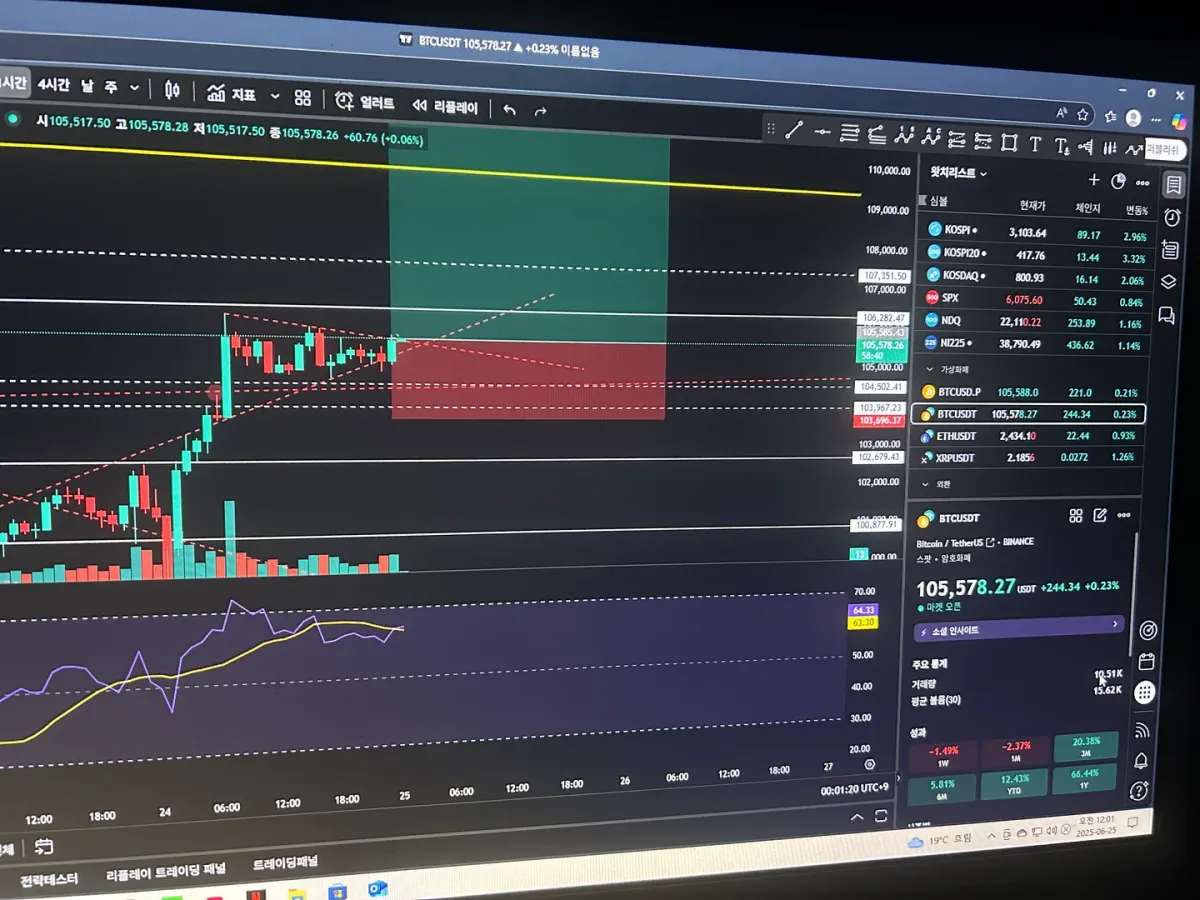Toggle the watchlist sidebar panel icon
The image size is (1200, 900).
click(1174, 185)
